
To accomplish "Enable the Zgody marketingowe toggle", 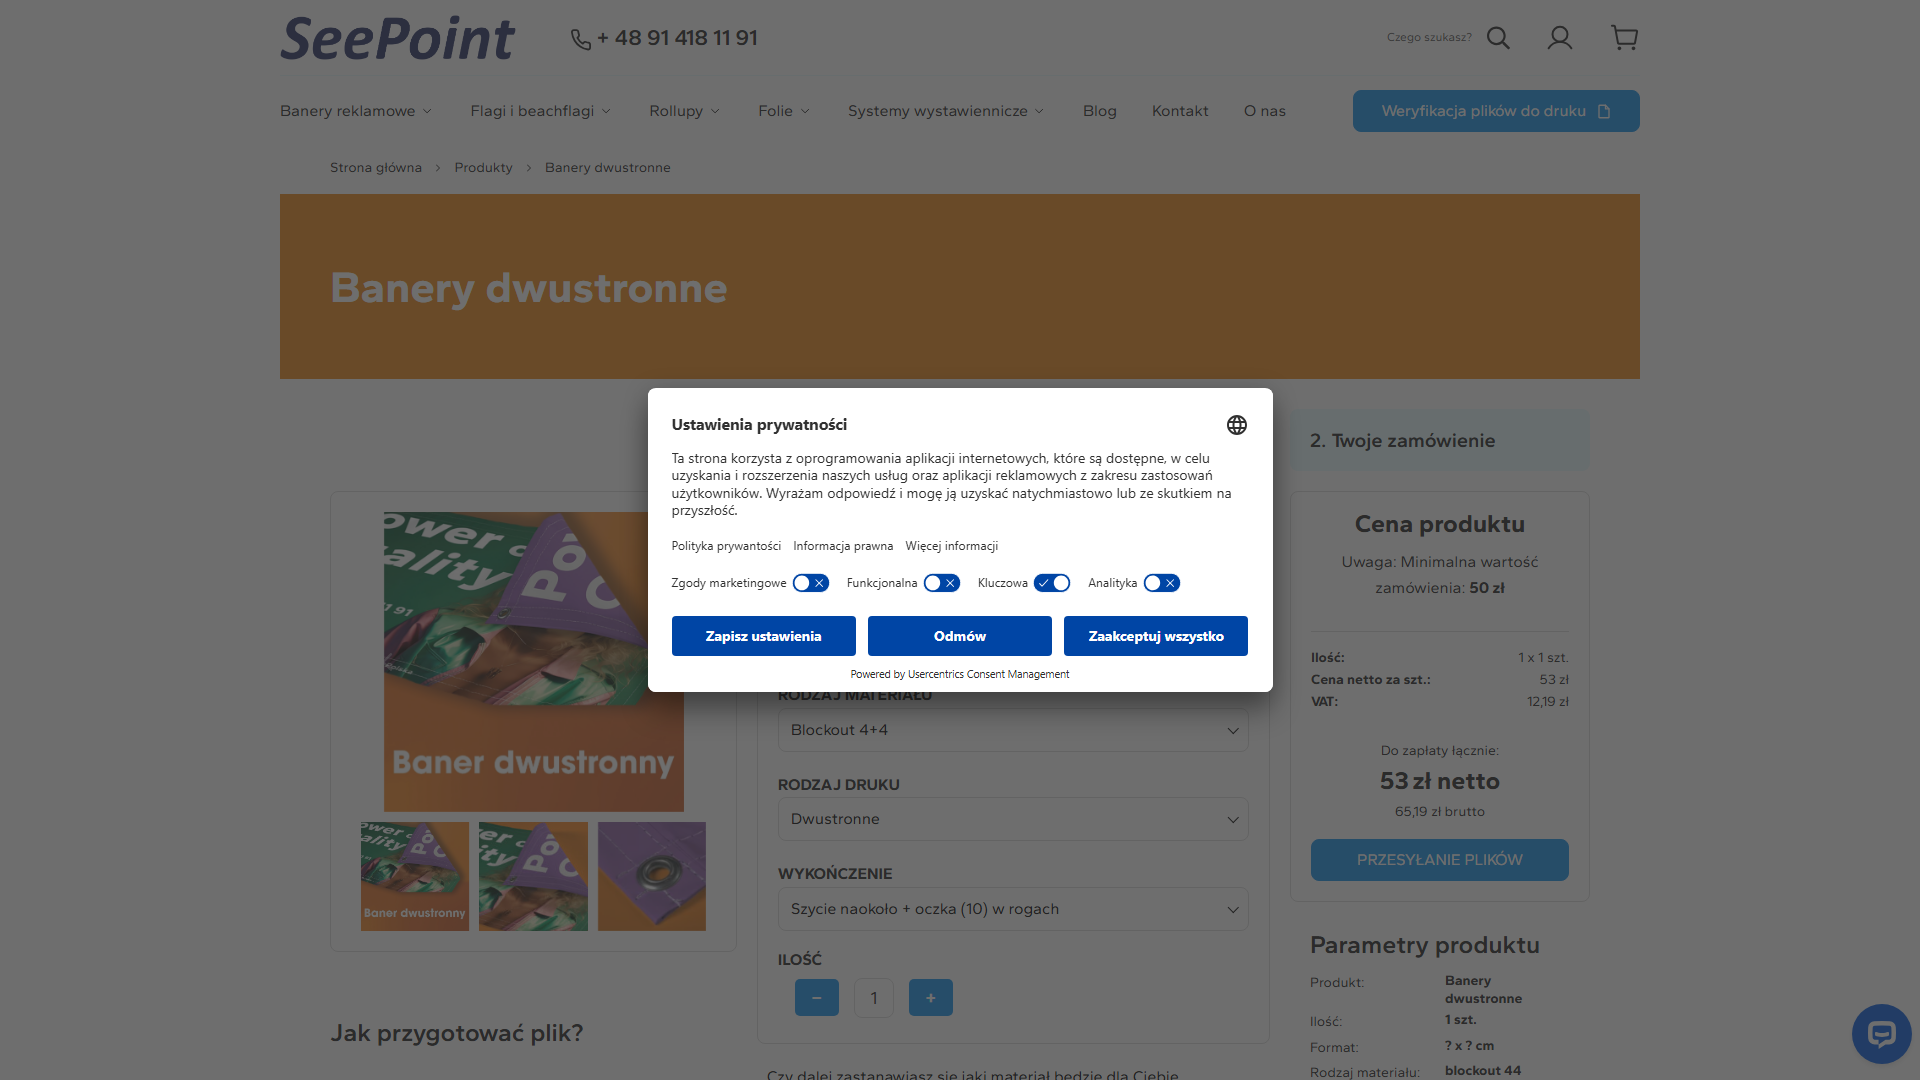I will tap(811, 583).
